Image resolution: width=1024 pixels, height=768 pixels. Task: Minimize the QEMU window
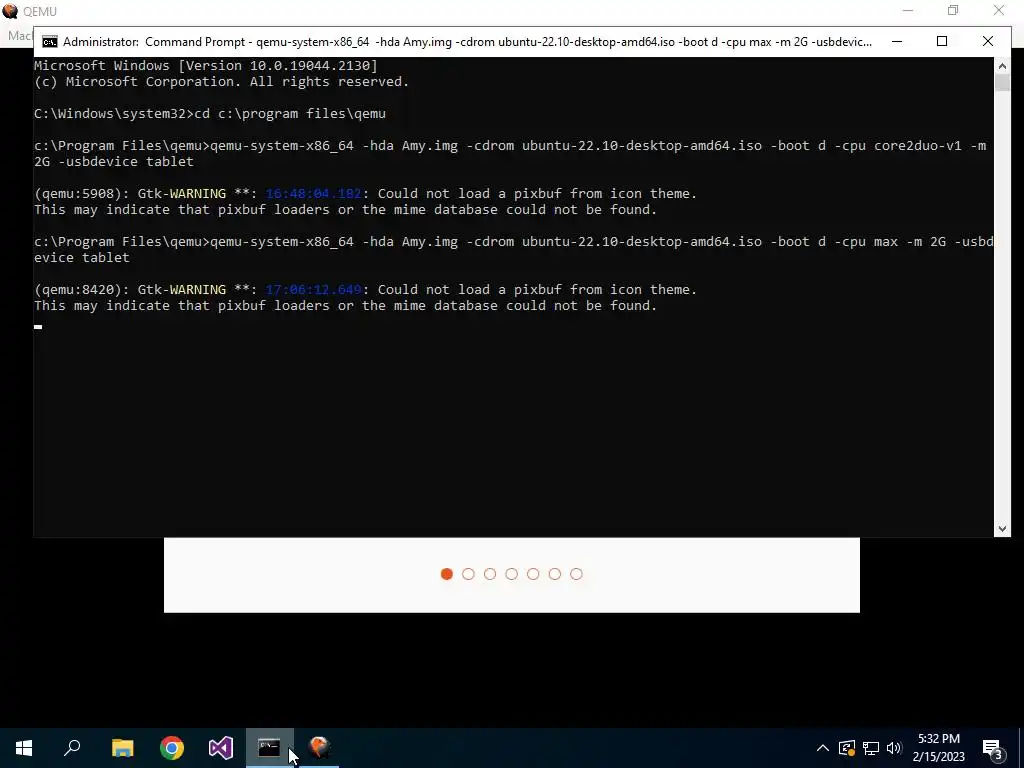(x=908, y=10)
